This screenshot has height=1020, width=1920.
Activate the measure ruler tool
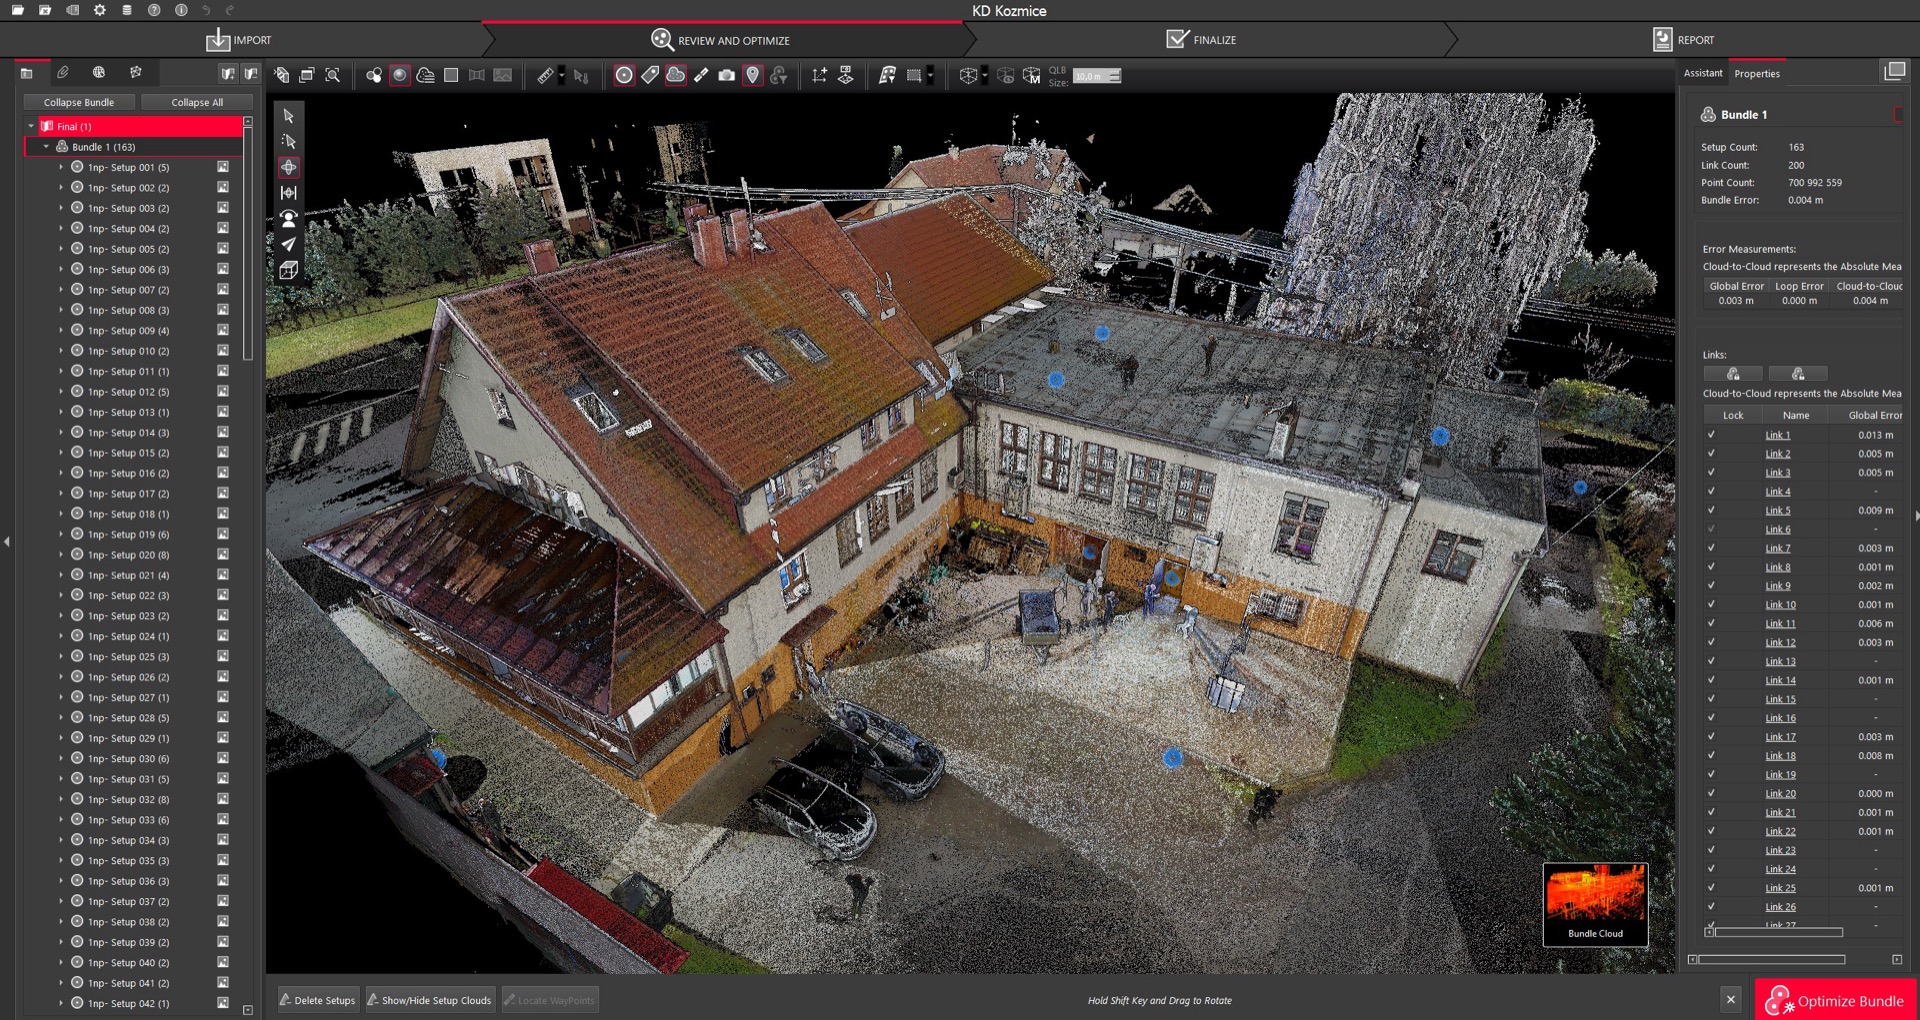pyautogui.click(x=545, y=76)
